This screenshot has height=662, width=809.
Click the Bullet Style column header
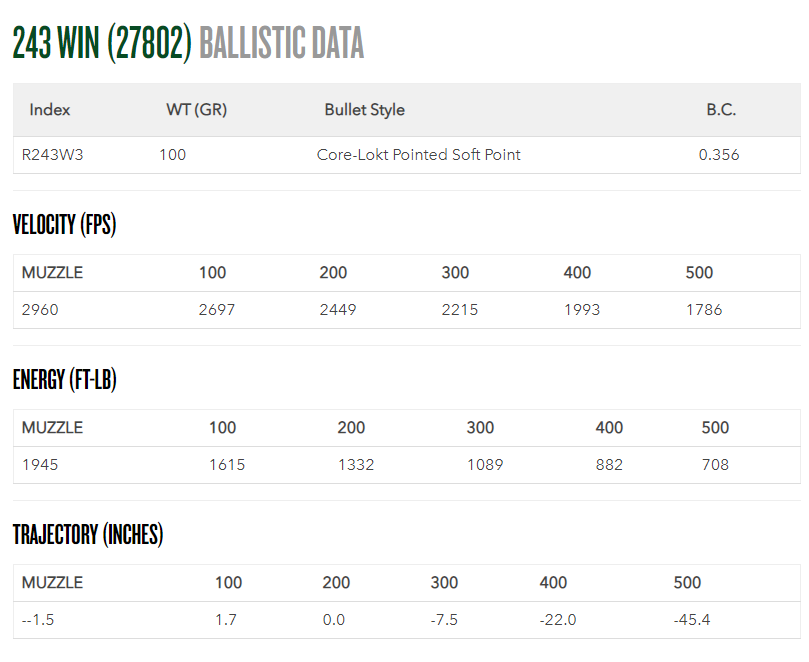(364, 110)
